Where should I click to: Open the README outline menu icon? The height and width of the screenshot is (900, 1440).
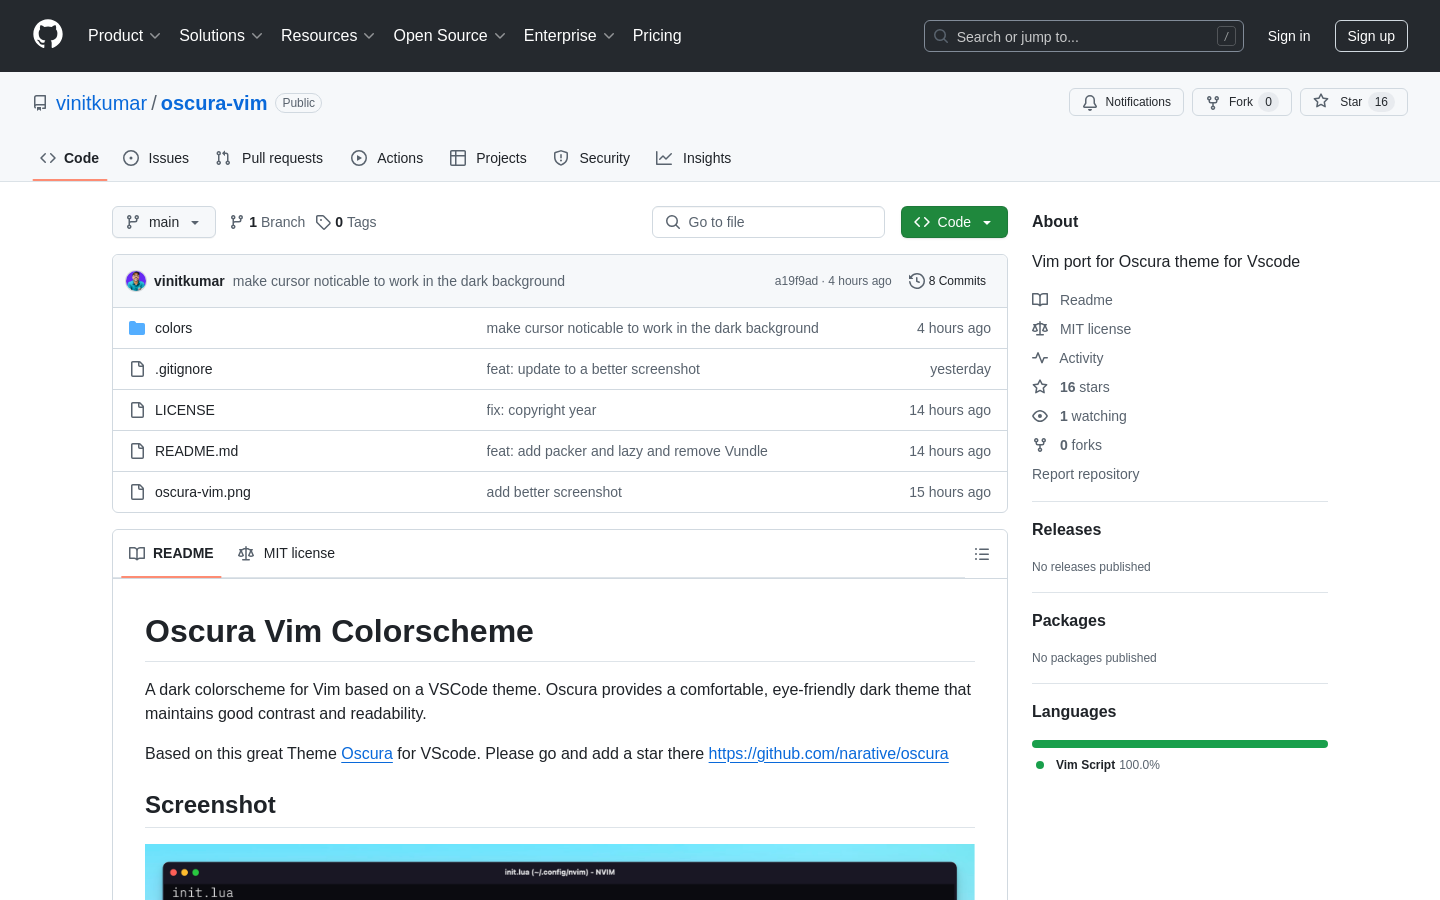click(982, 554)
